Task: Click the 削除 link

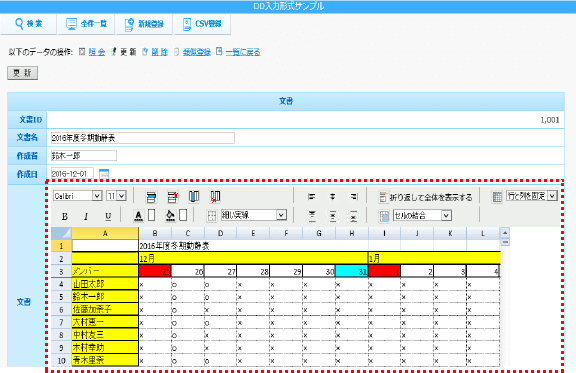Action: pyautogui.click(x=160, y=52)
